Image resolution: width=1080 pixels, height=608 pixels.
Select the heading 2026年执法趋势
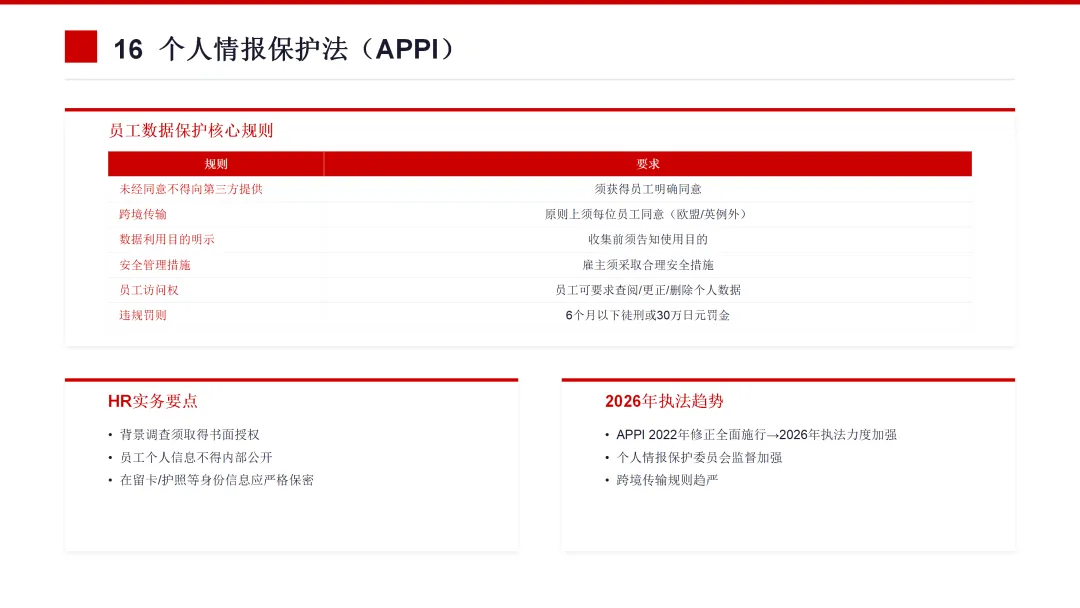point(664,401)
